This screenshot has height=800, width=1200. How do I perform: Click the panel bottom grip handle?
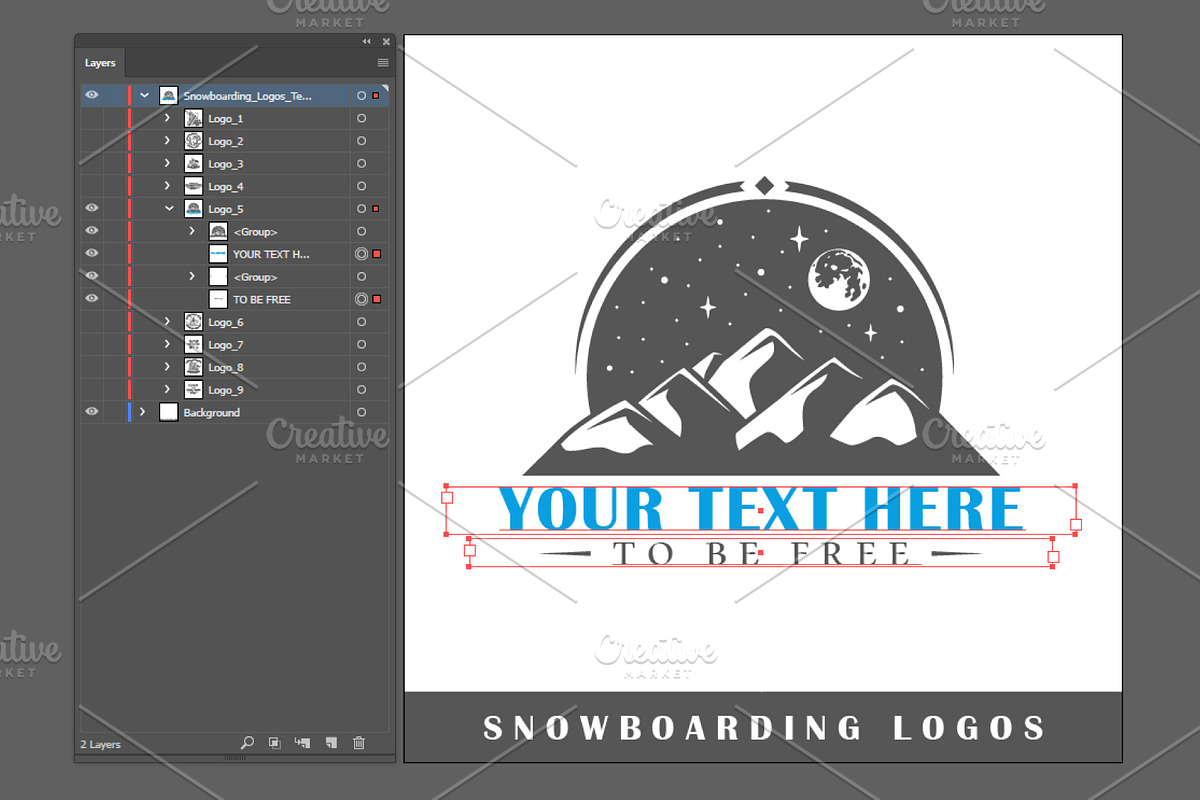tap(236, 757)
